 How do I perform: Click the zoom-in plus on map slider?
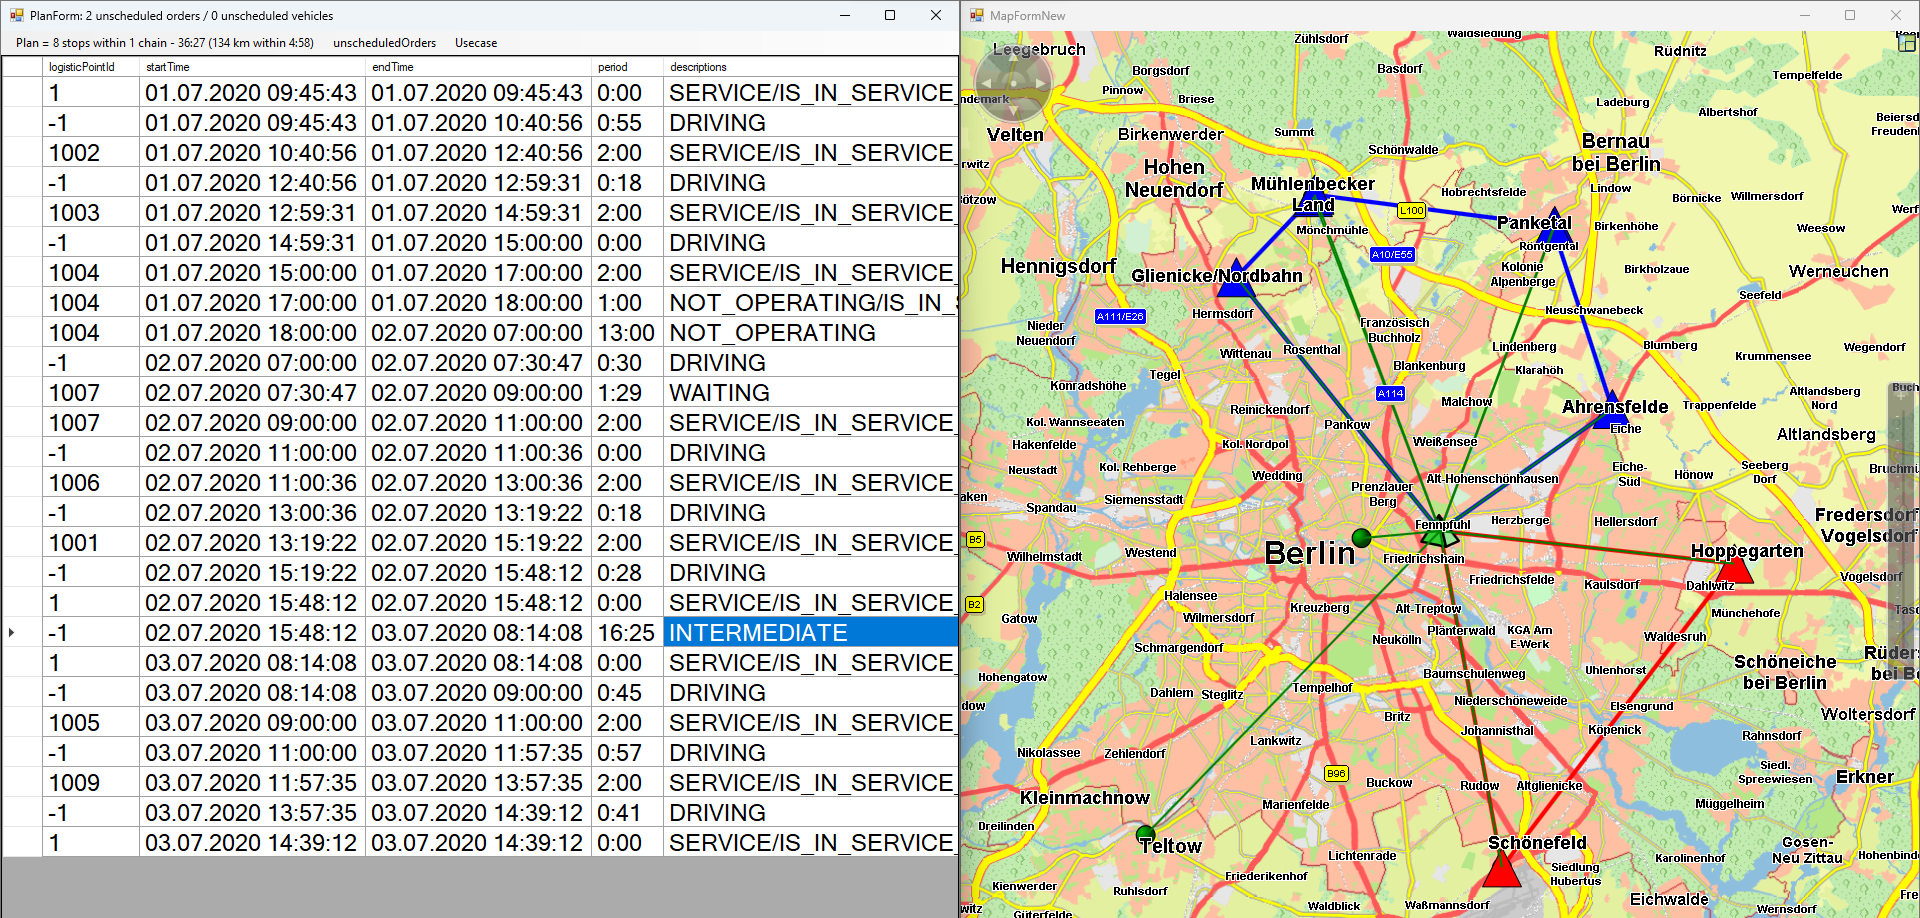tap(1903, 397)
